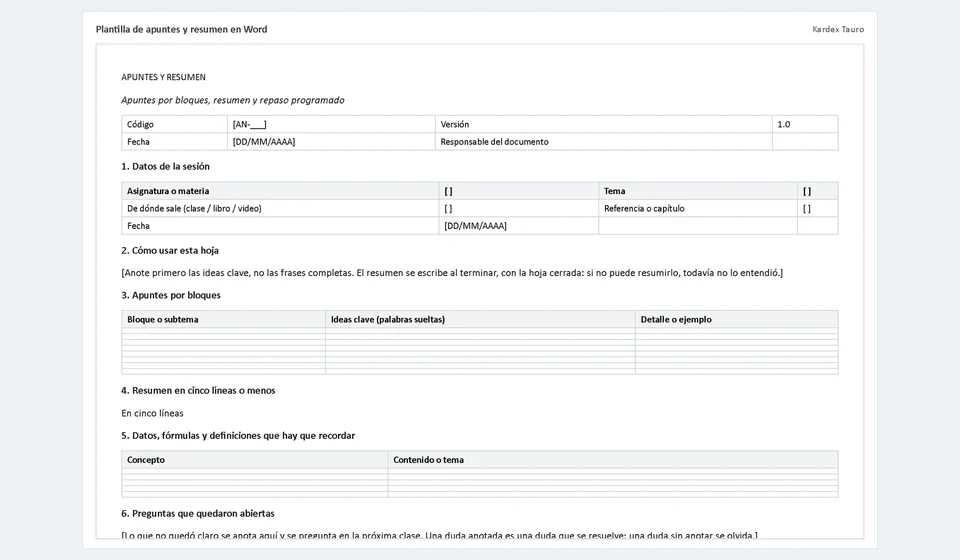This screenshot has width=960, height=560.
Task: Click the 'Responsable del documento' cell
Action: pos(604,141)
